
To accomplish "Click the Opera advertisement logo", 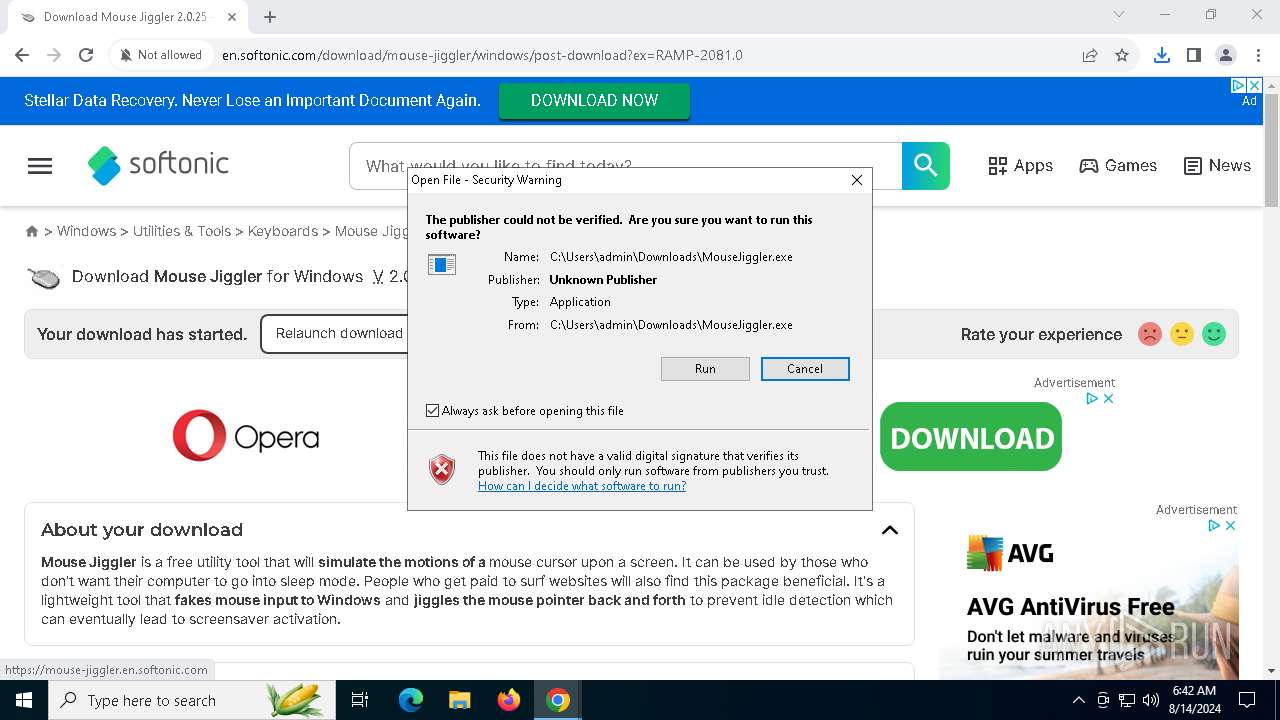I will click(246, 436).
